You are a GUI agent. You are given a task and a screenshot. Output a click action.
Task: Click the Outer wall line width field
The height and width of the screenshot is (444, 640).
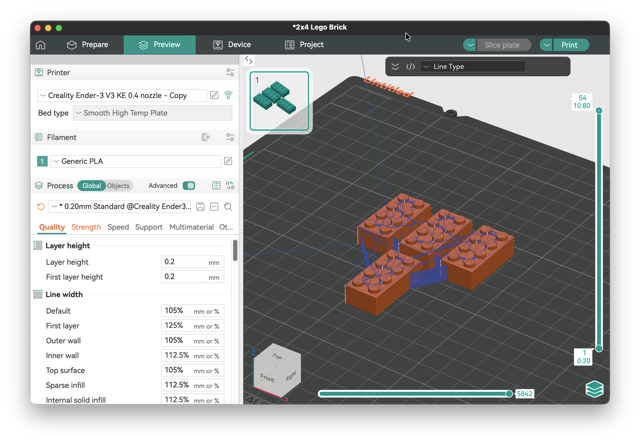(x=193, y=340)
